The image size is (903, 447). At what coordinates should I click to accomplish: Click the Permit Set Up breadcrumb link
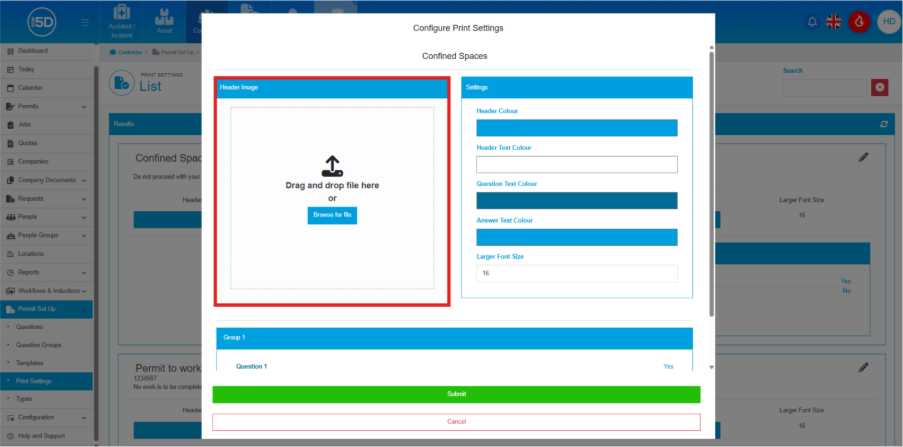click(173, 52)
